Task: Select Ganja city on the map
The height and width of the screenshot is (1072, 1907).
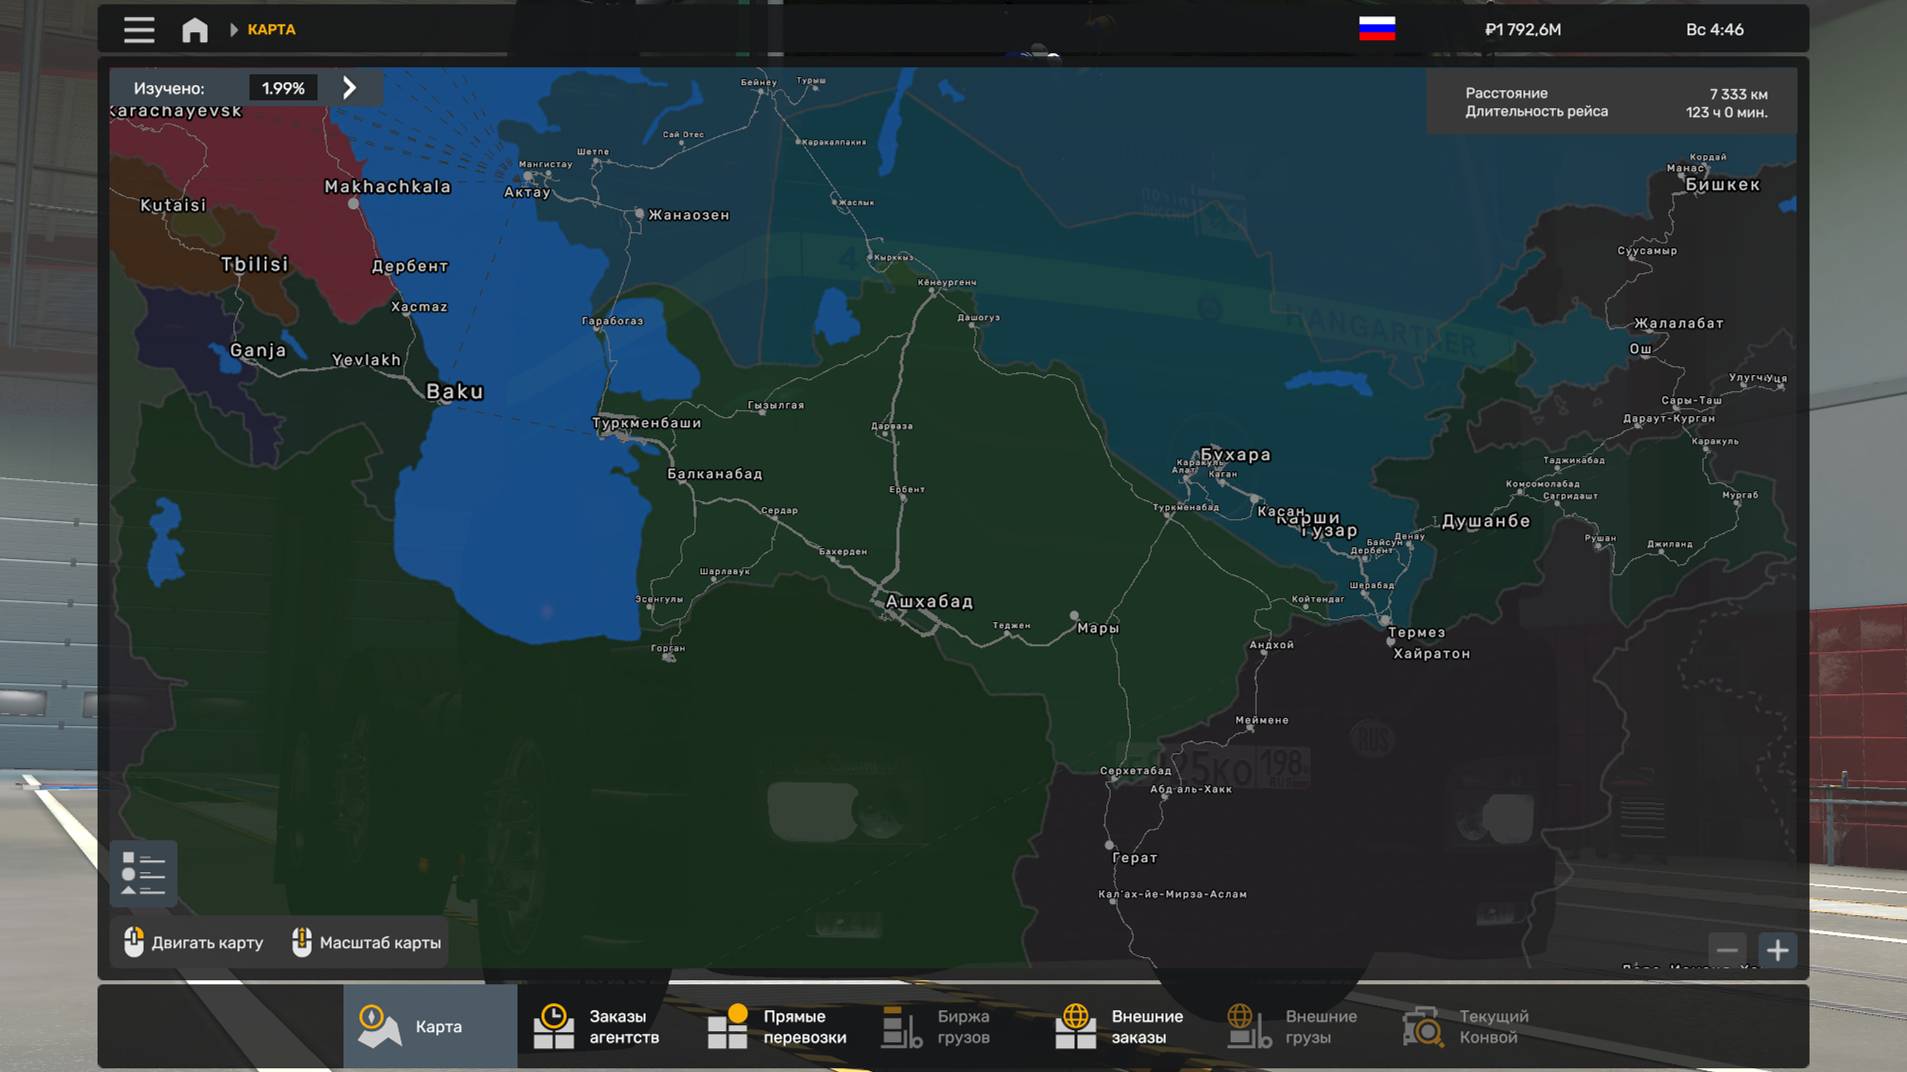Action: coord(258,350)
